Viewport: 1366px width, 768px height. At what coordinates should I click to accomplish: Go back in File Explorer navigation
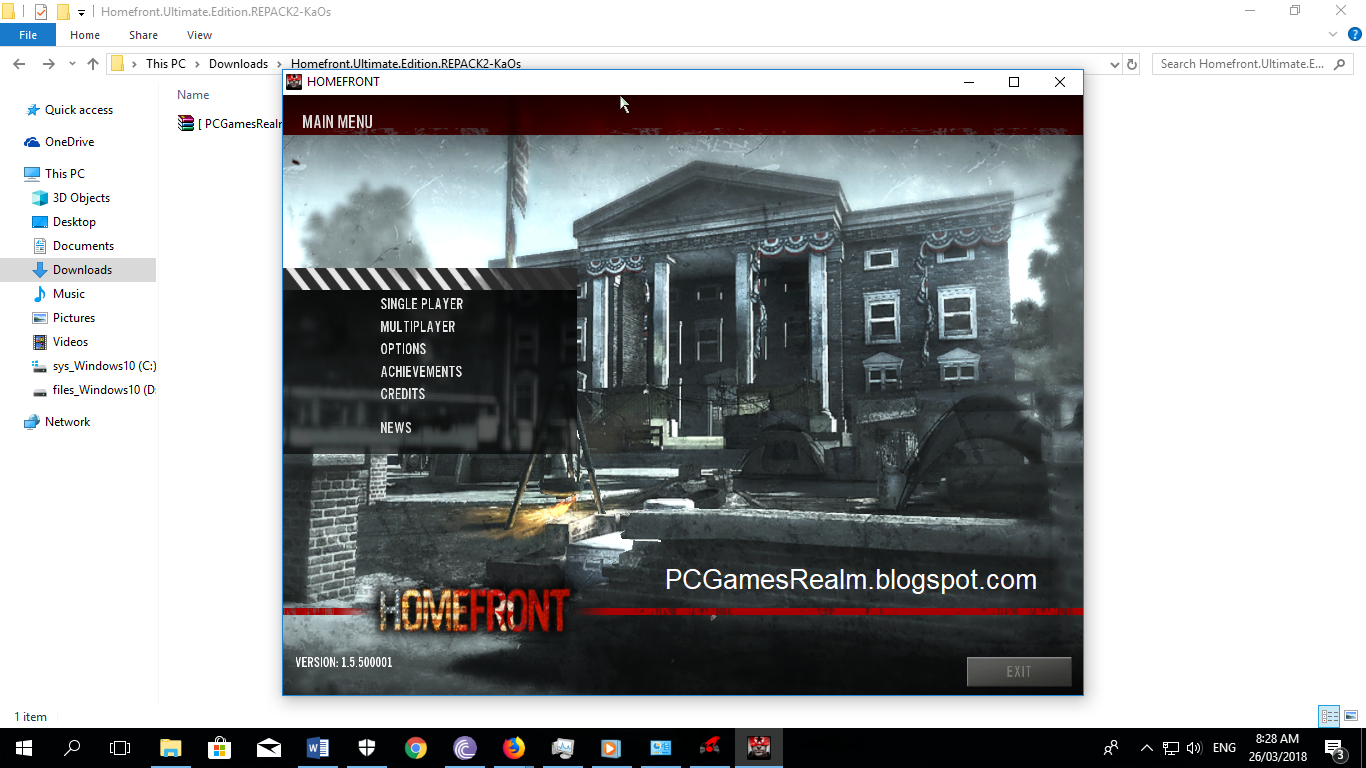pos(19,64)
